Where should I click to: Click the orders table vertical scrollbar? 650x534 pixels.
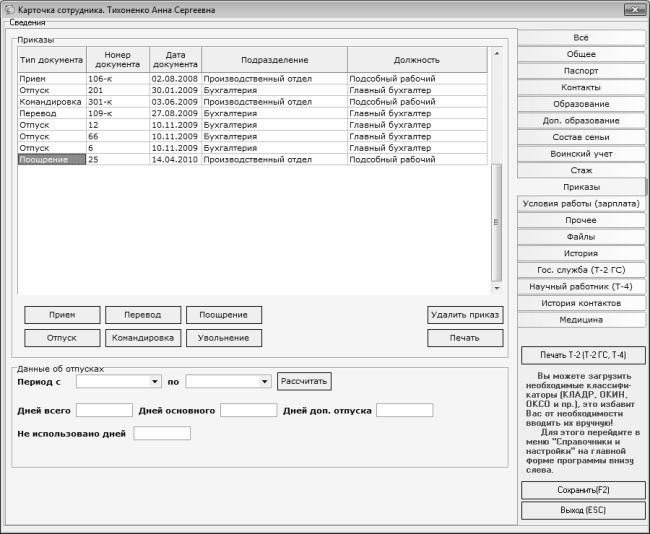click(x=496, y=220)
